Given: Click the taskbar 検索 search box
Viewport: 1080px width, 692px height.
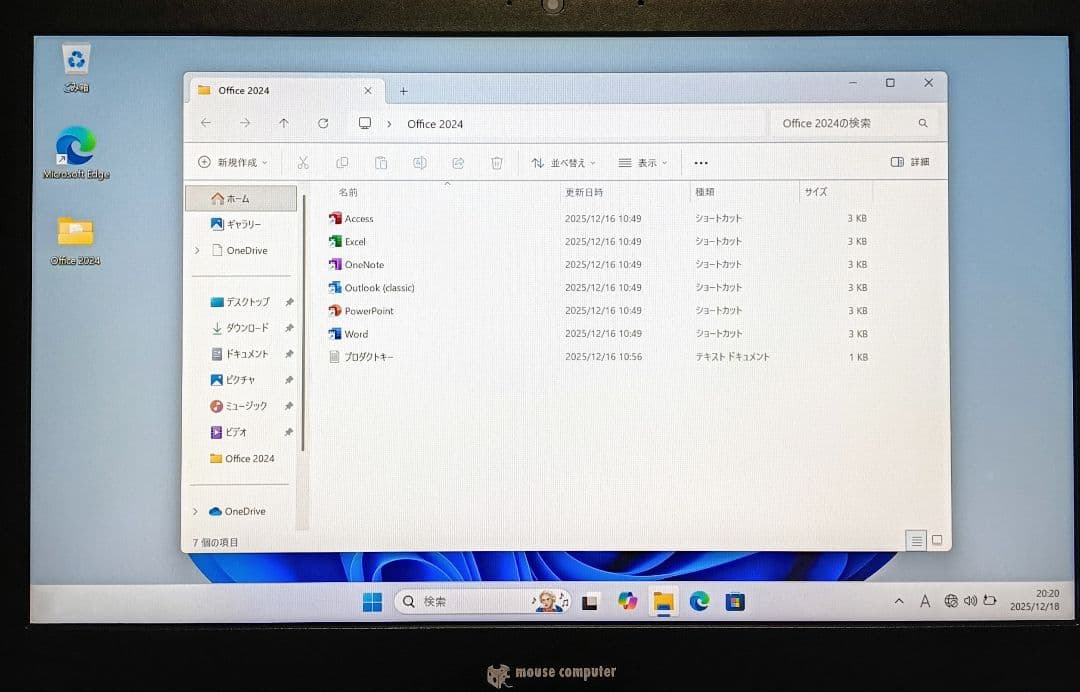Looking at the screenshot, I should coord(482,602).
